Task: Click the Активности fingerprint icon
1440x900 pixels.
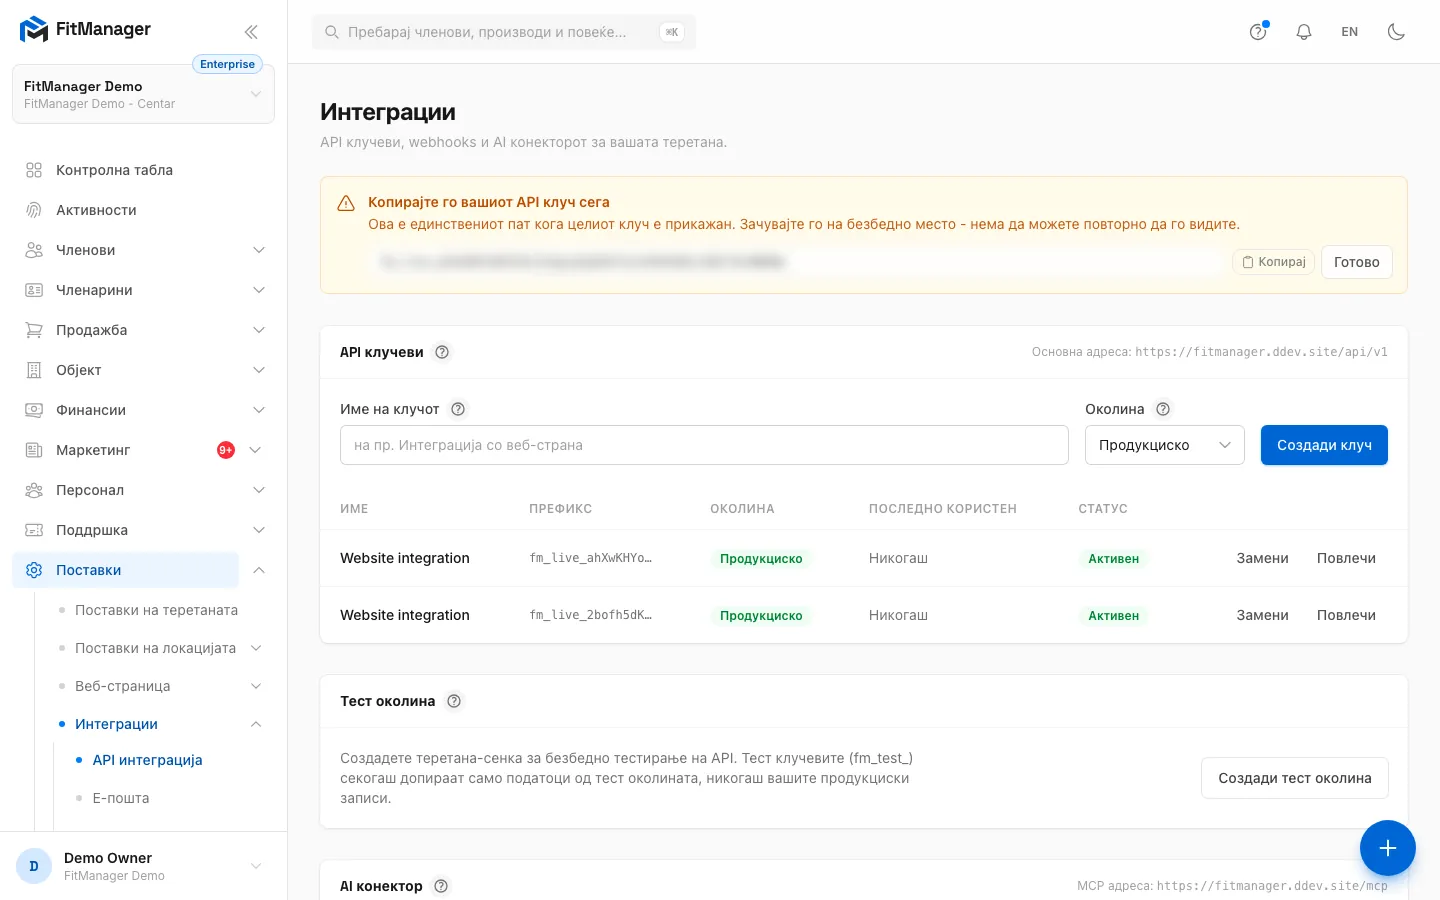Action: (x=34, y=210)
